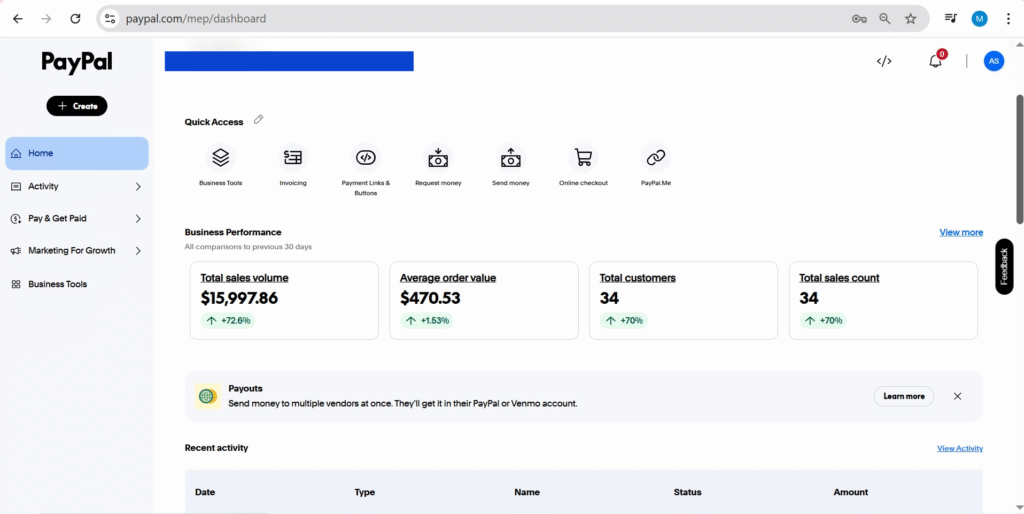Click the Send money icon
The height and width of the screenshot is (514, 1024).
point(510,158)
